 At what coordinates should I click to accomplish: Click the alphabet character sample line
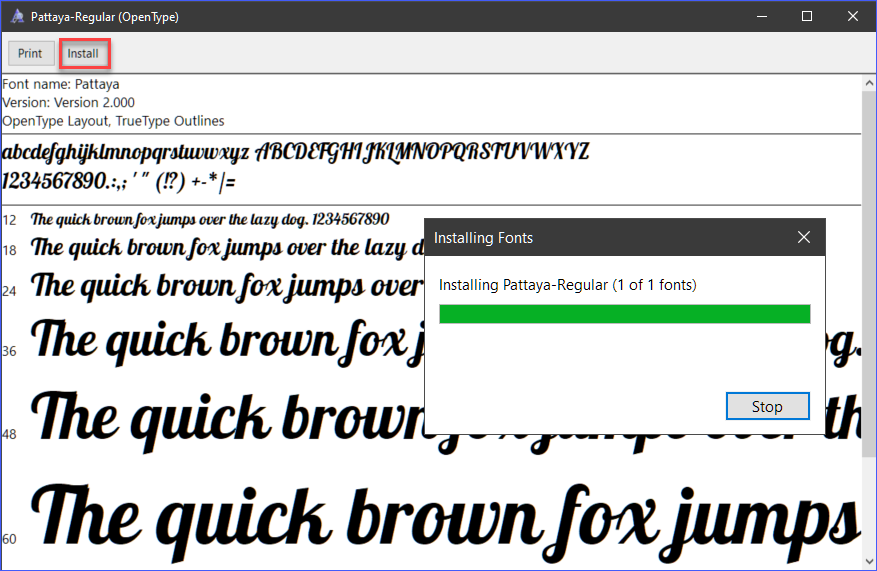pos(296,152)
